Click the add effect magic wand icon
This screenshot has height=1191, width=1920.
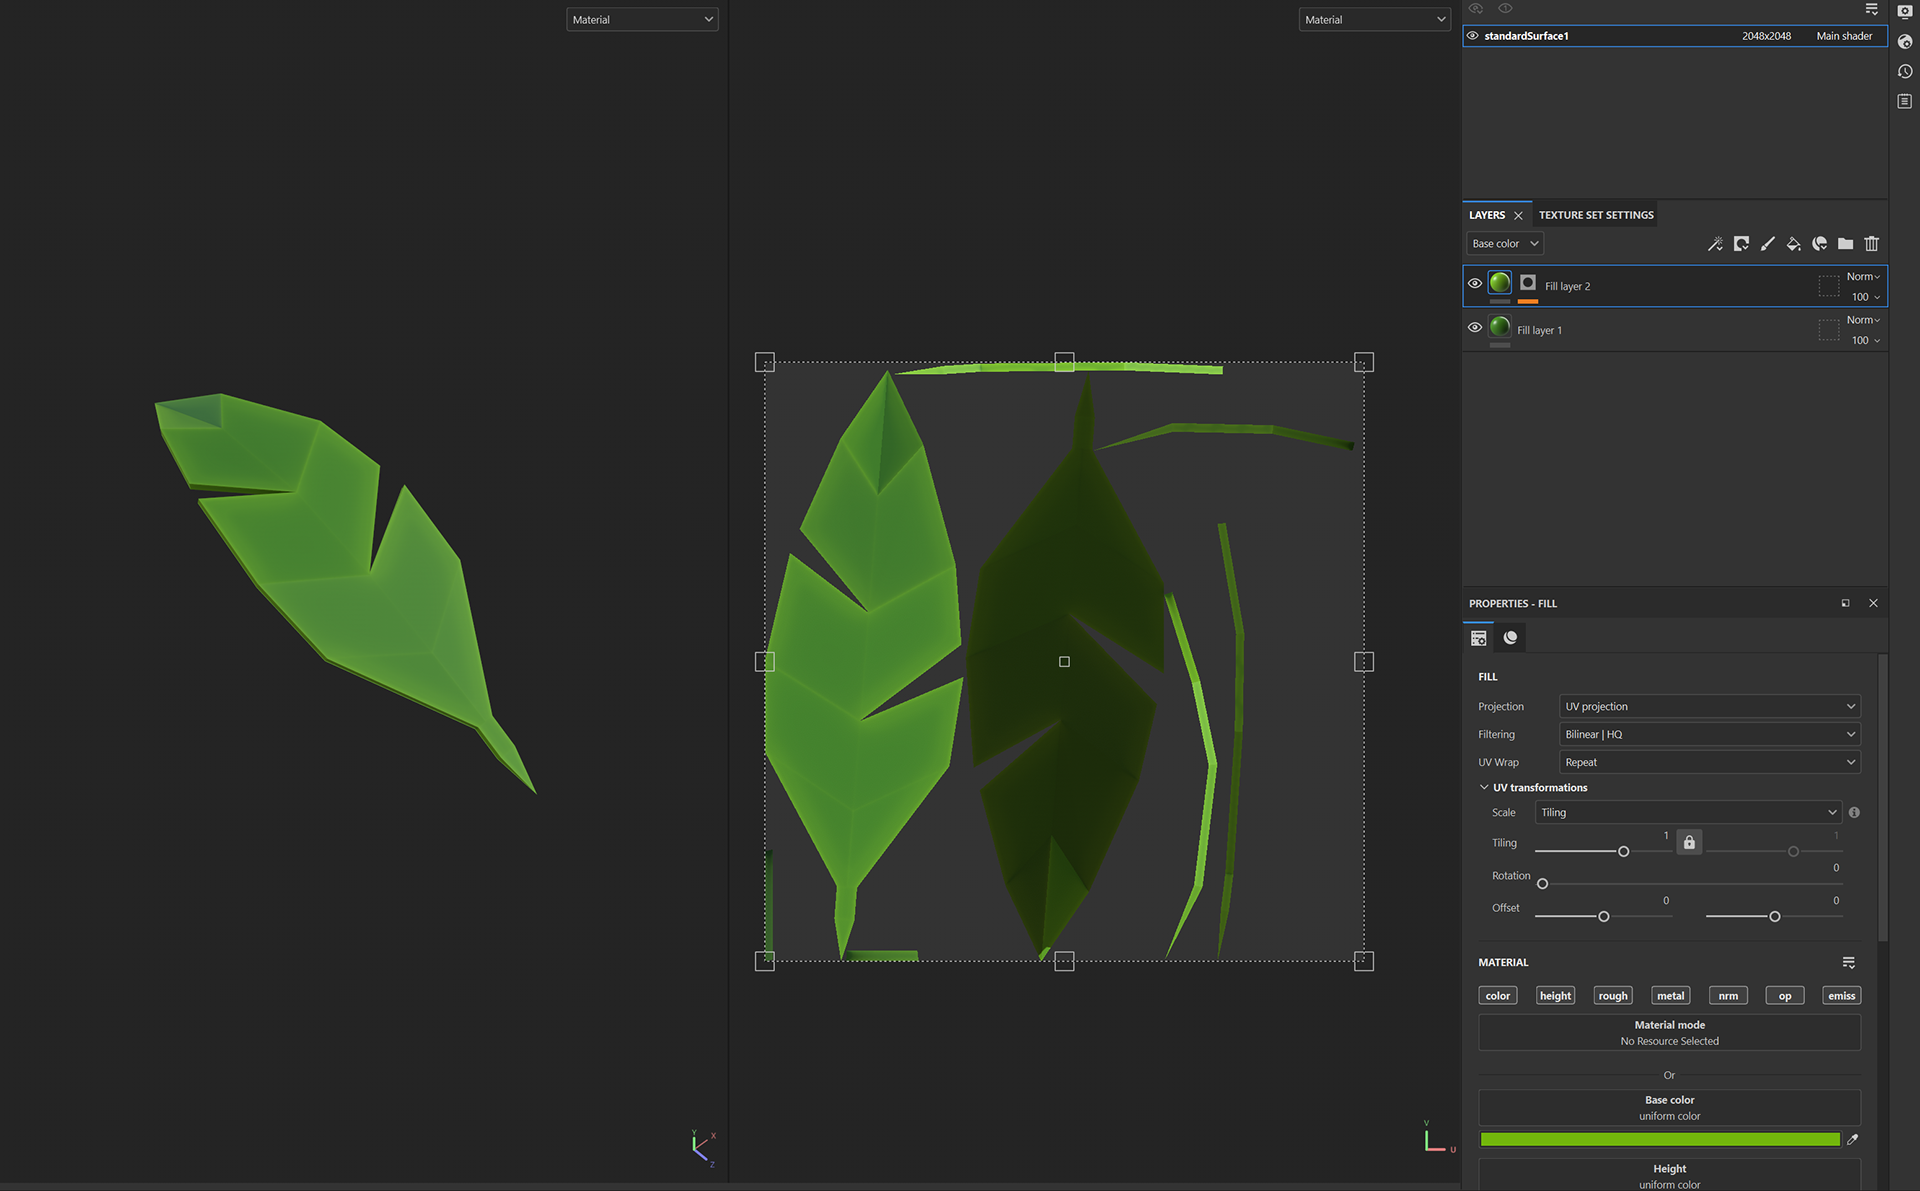click(1715, 244)
